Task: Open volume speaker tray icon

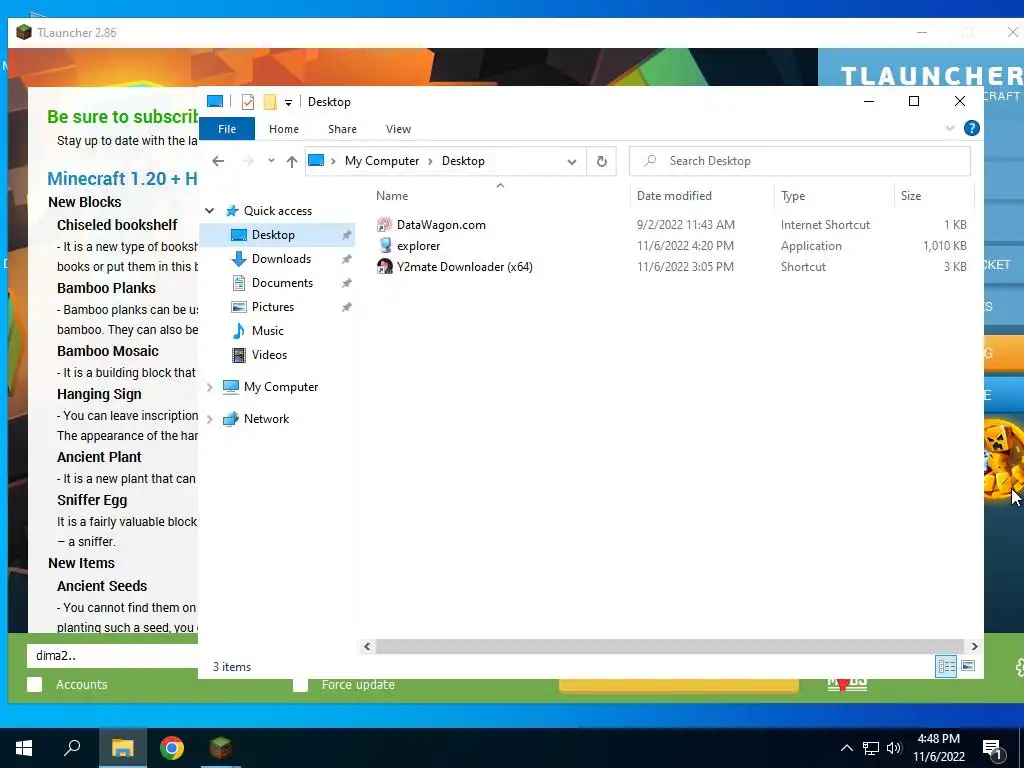Action: coord(894,748)
